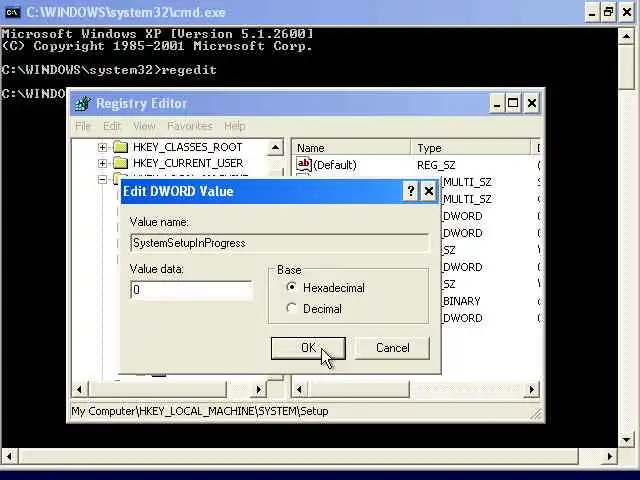Collapse the HKEY_LOCAL_MACHINE tree node
Screen dimensions: 640x480
point(102,179)
